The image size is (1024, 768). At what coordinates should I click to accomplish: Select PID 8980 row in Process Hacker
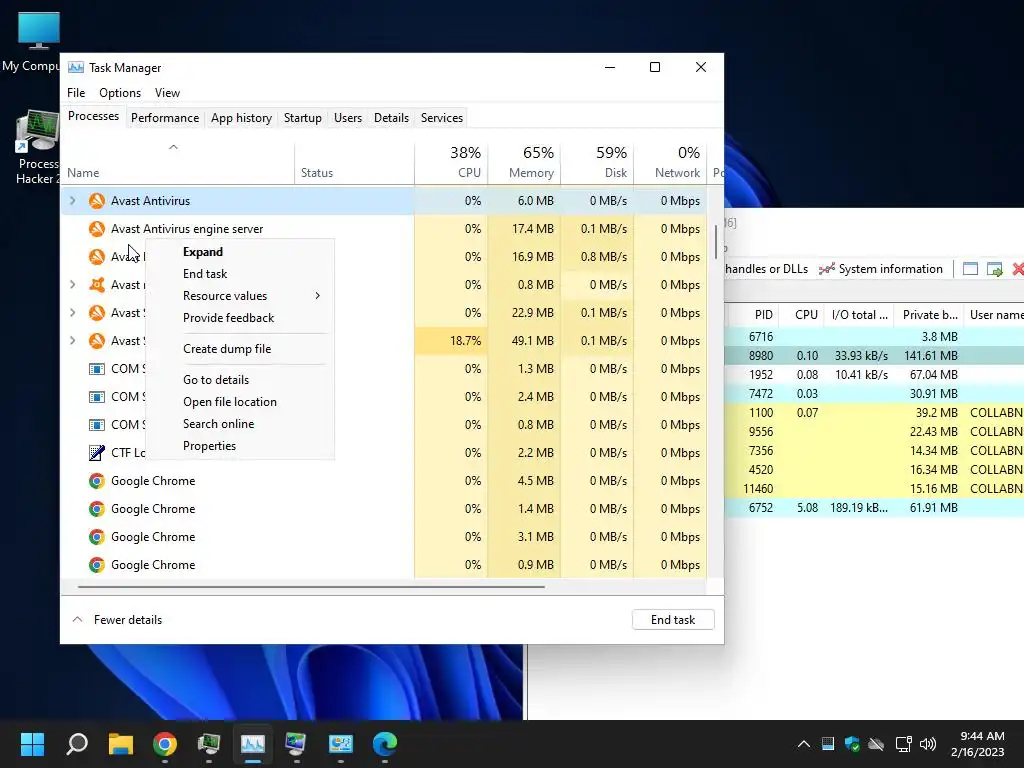(x=875, y=356)
